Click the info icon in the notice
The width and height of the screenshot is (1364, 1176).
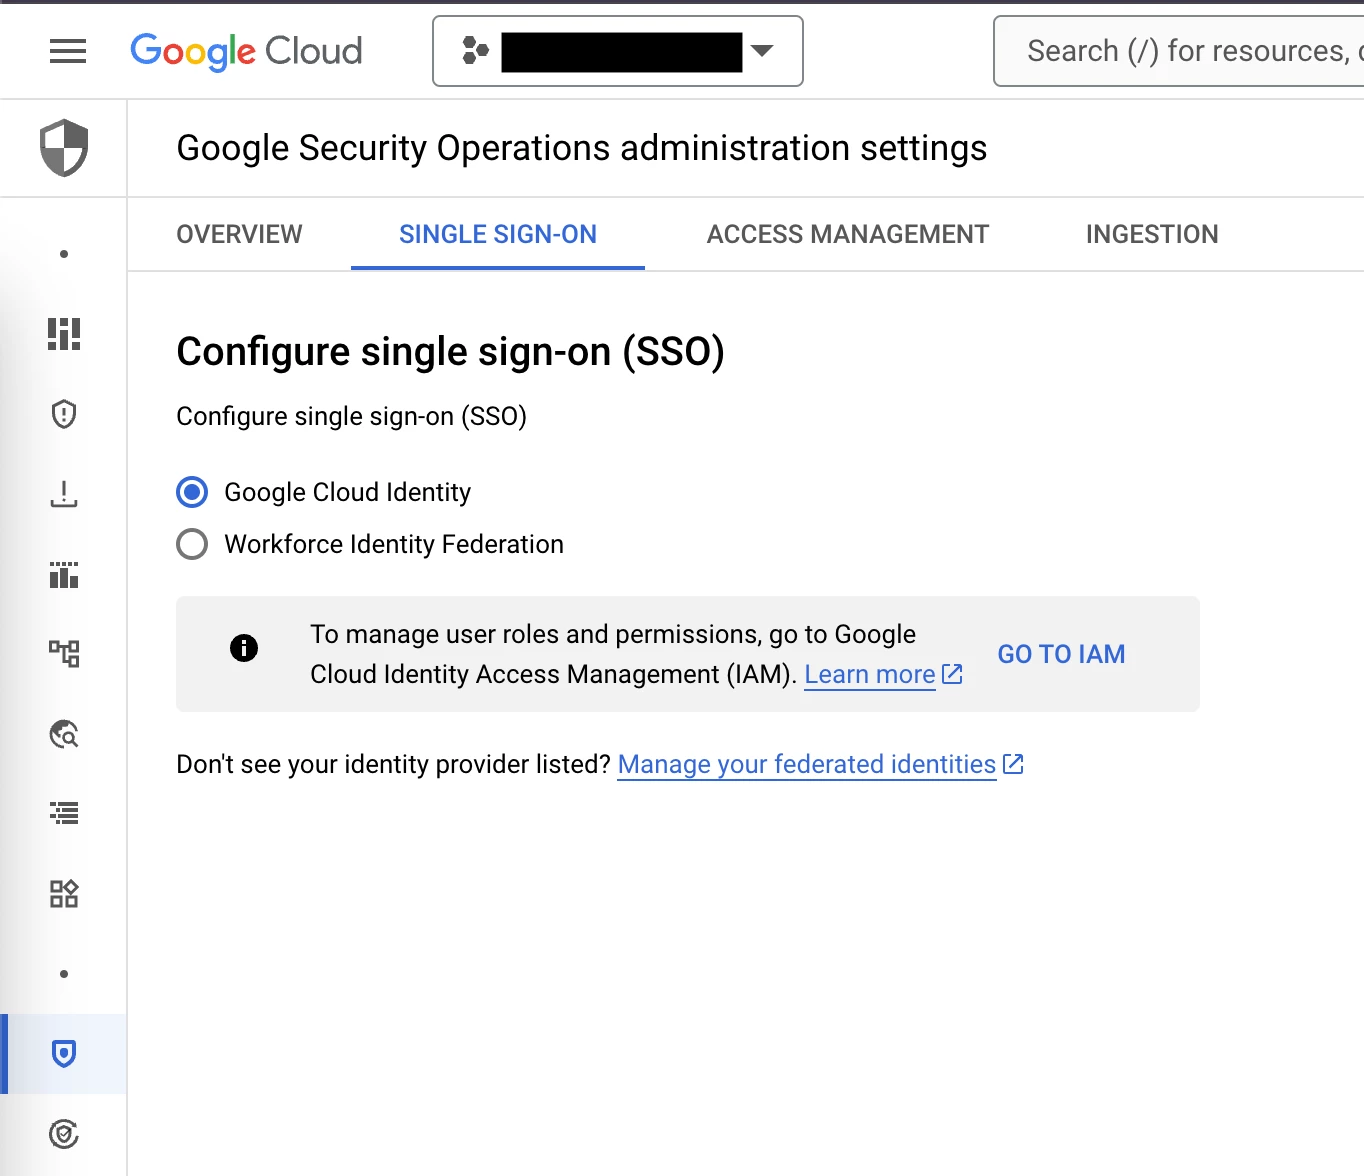pyautogui.click(x=244, y=648)
